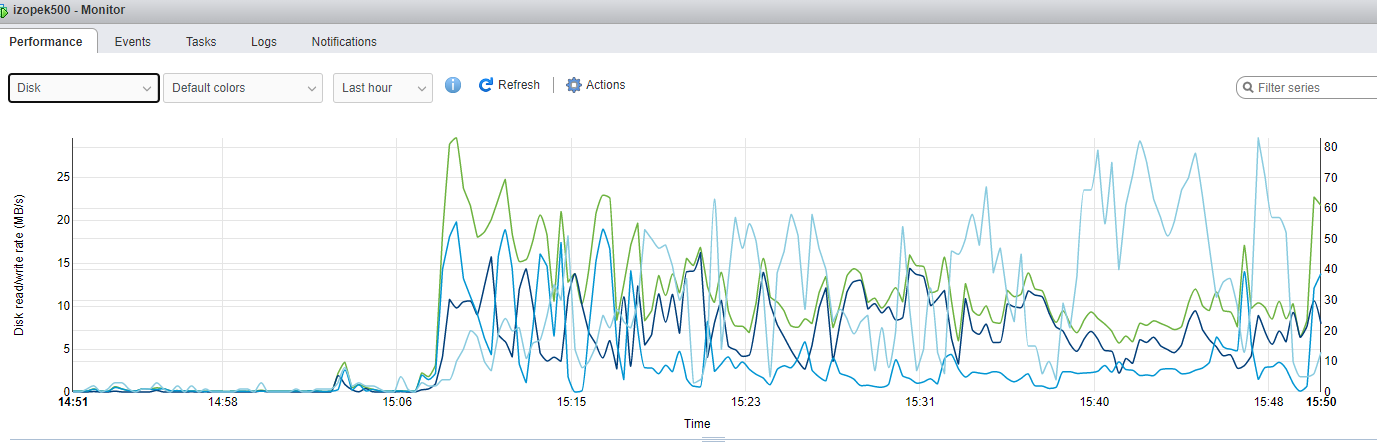Click the green line's highest peak
1377x446 pixels.
click(x=455, y=139)
